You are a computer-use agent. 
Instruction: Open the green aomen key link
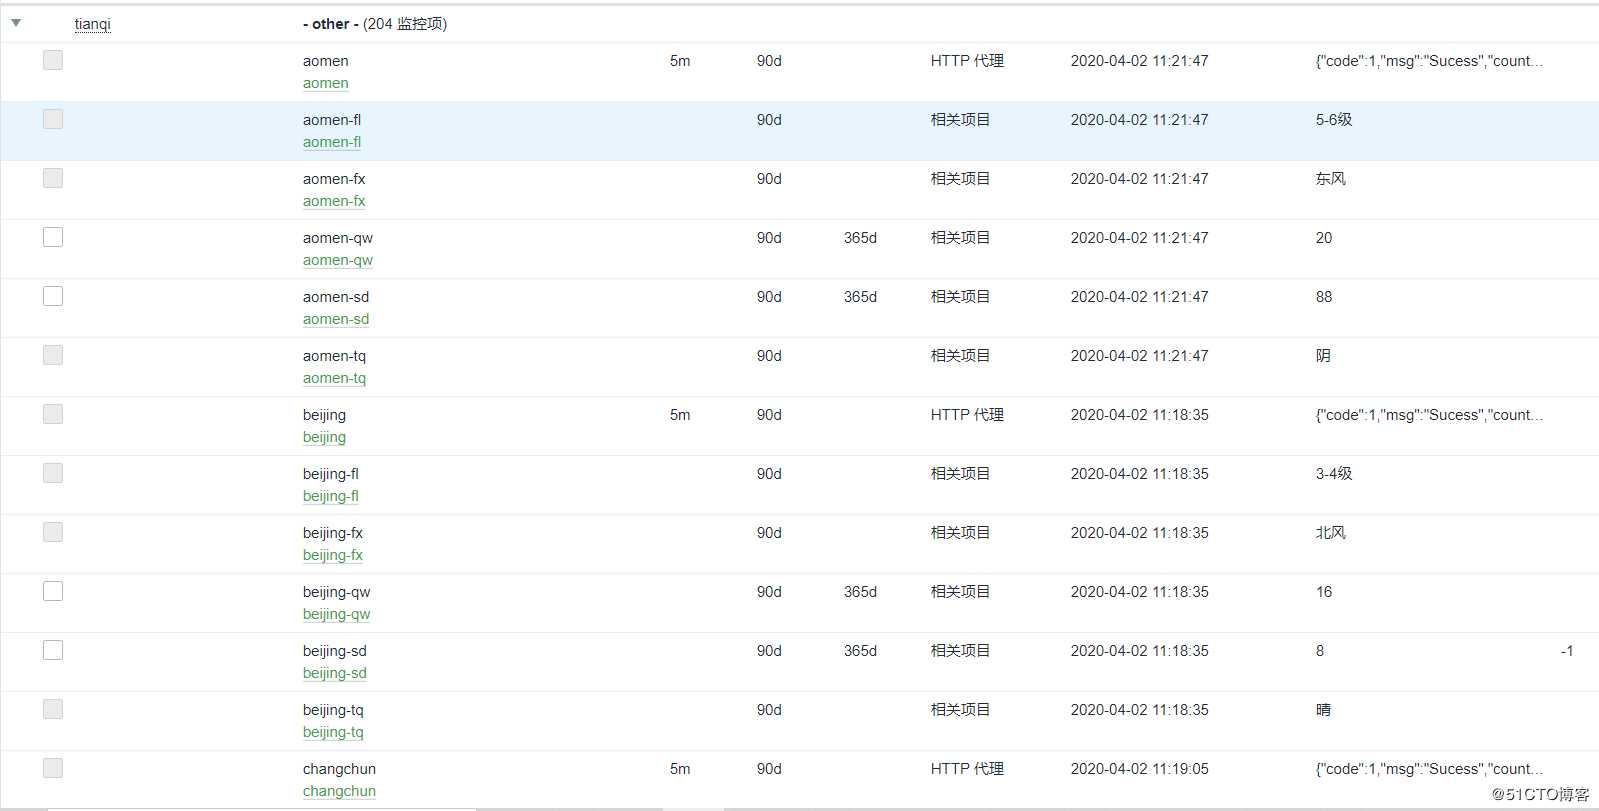point(325,83)
